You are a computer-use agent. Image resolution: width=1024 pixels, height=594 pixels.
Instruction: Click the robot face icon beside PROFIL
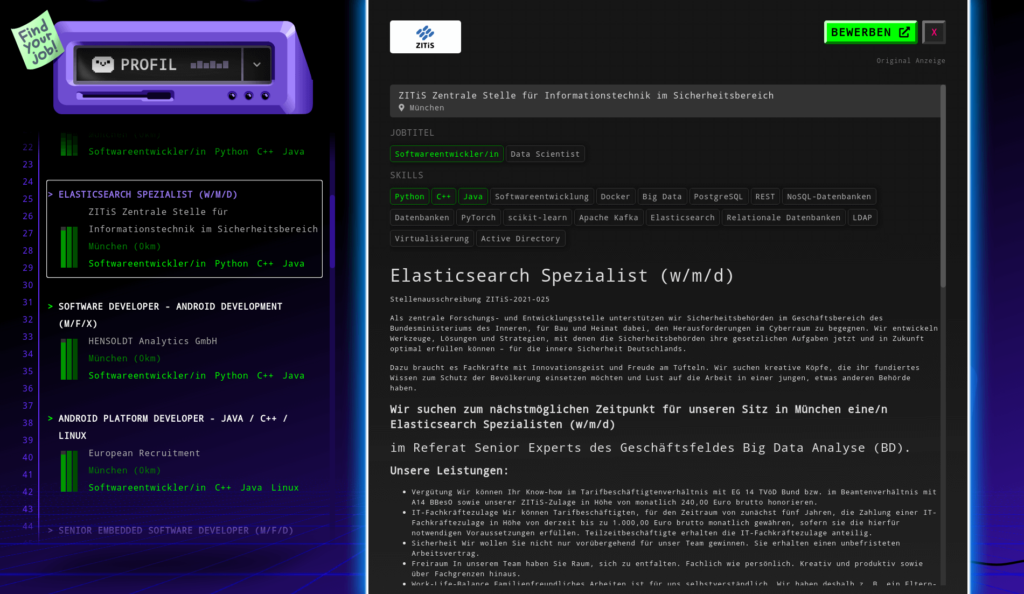[x=103, y=64]
